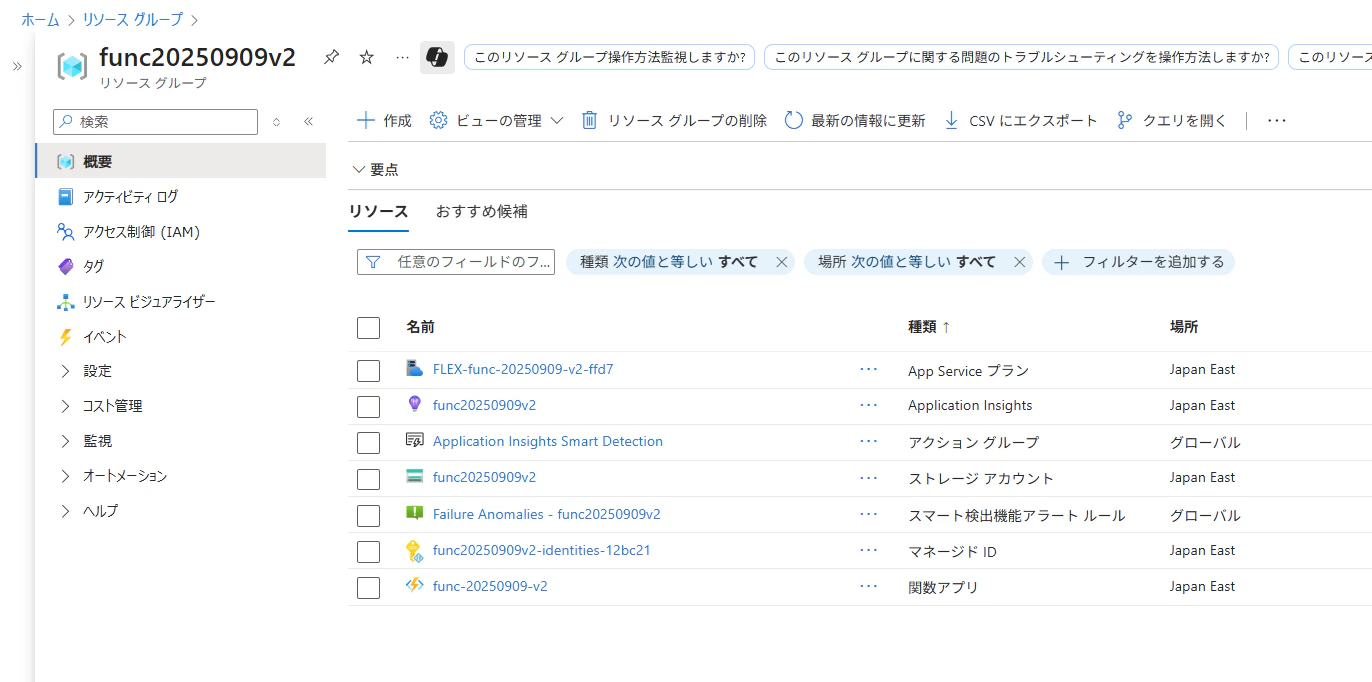Screen dimensions: 1372x682
Task: Open row menu for func20250909v2-identities-12bc21
Action: pyautogui.click(x=868, y=550)
